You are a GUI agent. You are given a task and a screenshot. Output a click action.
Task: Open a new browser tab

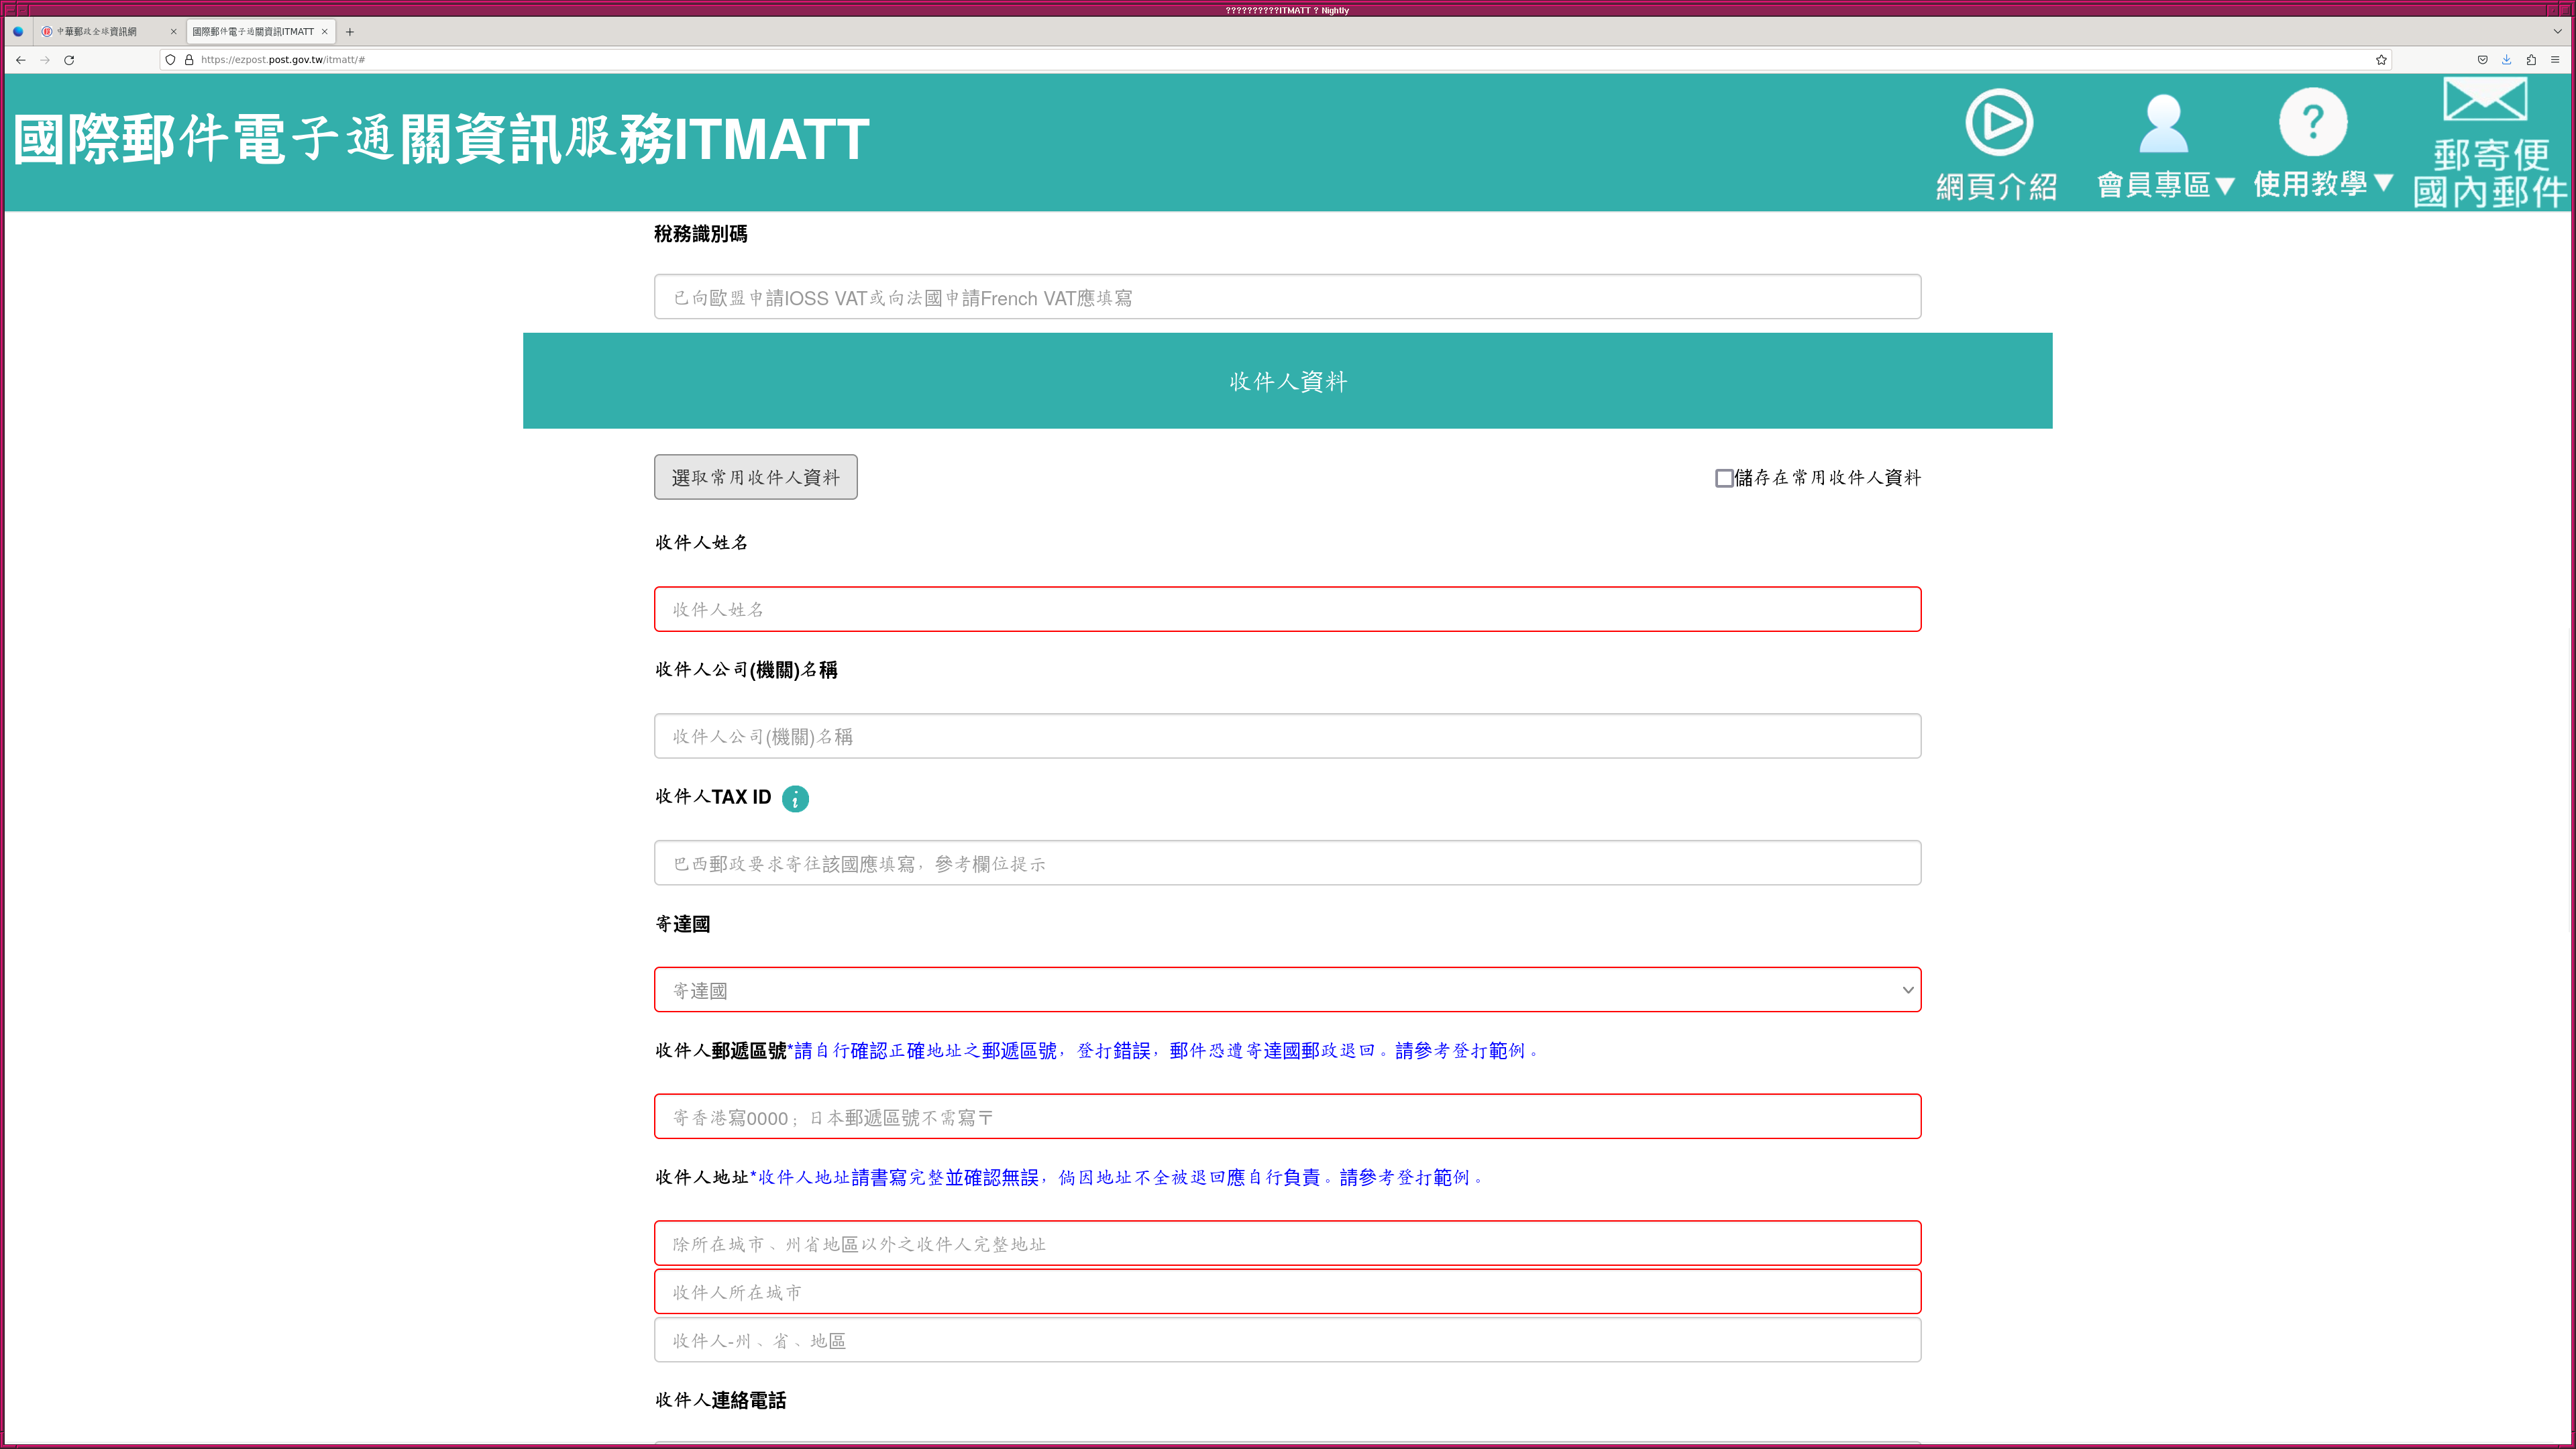point(350,32)
